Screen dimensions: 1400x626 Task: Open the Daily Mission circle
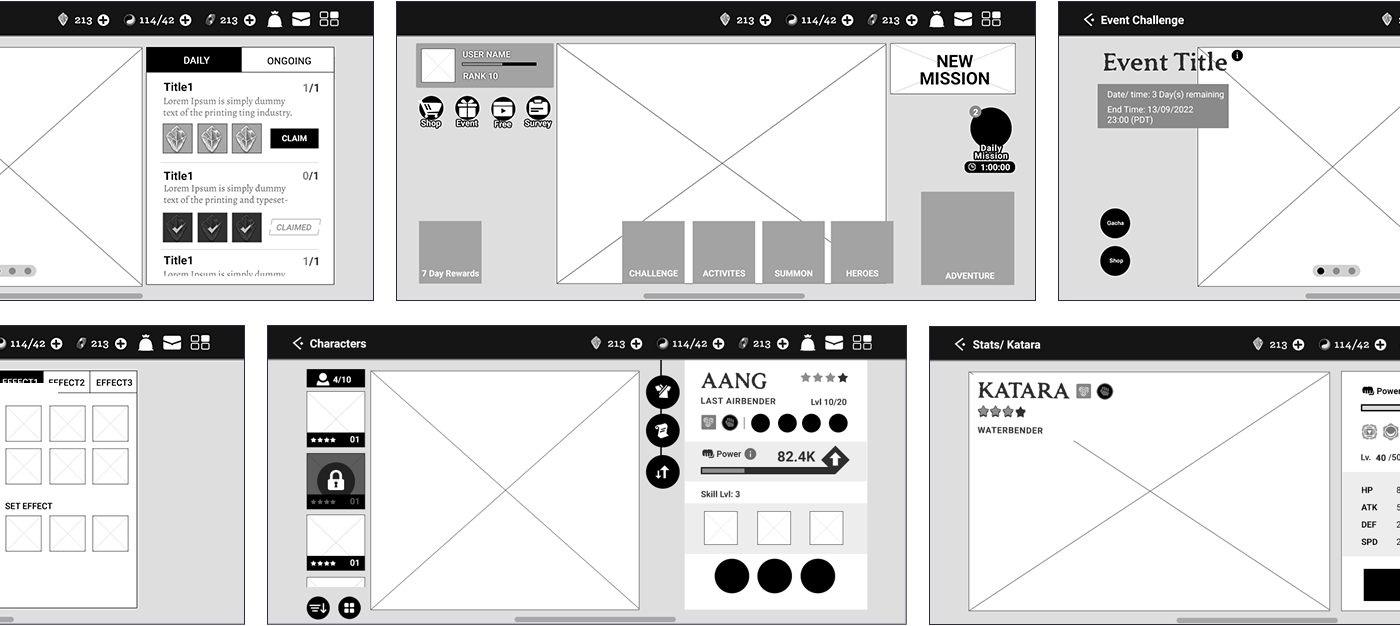[990, 130]
